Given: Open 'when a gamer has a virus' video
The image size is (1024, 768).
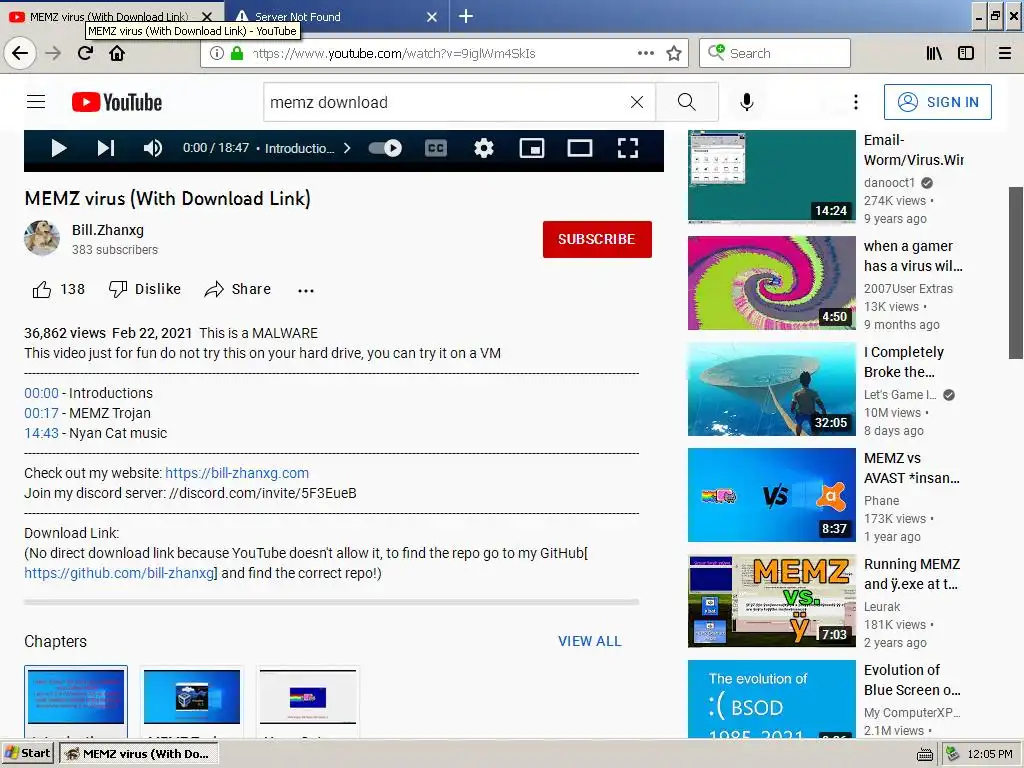Looking at the screenshot, I should coord(772,283).
